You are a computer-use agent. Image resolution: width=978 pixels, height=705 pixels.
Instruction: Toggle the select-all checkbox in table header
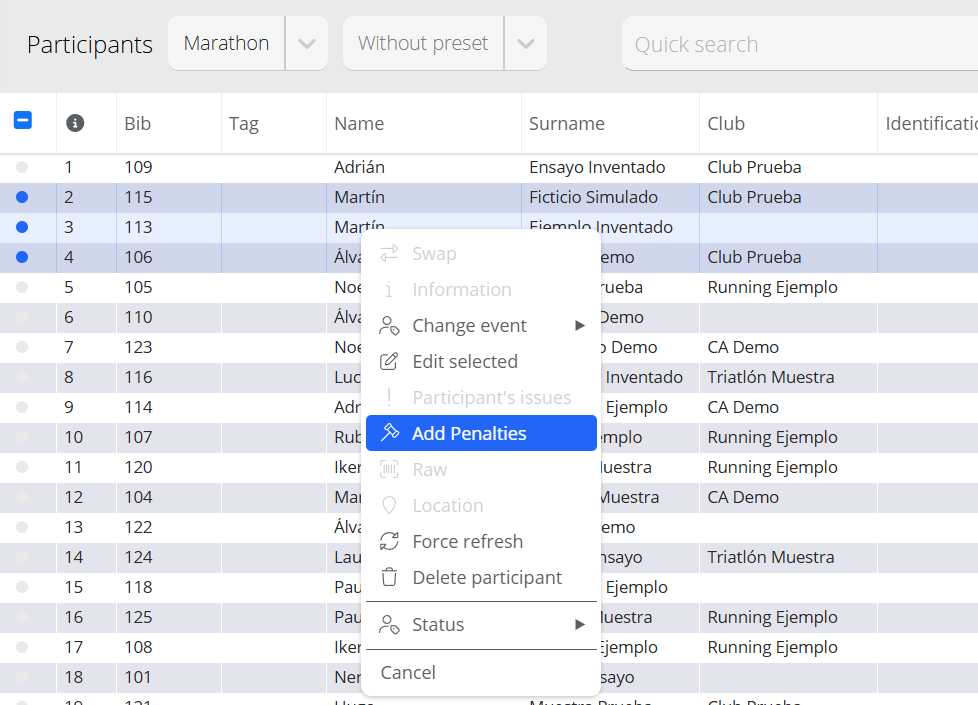coord(23,120)
